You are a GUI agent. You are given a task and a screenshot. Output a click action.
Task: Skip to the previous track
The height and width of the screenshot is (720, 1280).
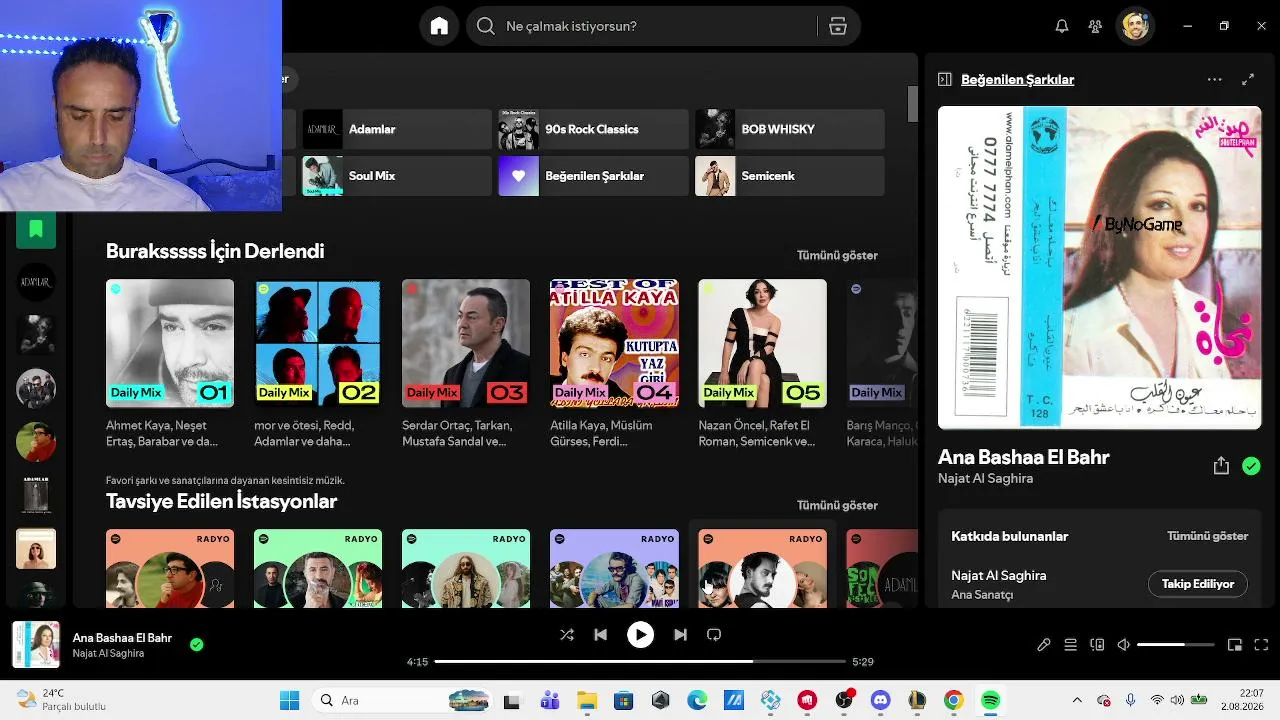(x=600, y=634)
